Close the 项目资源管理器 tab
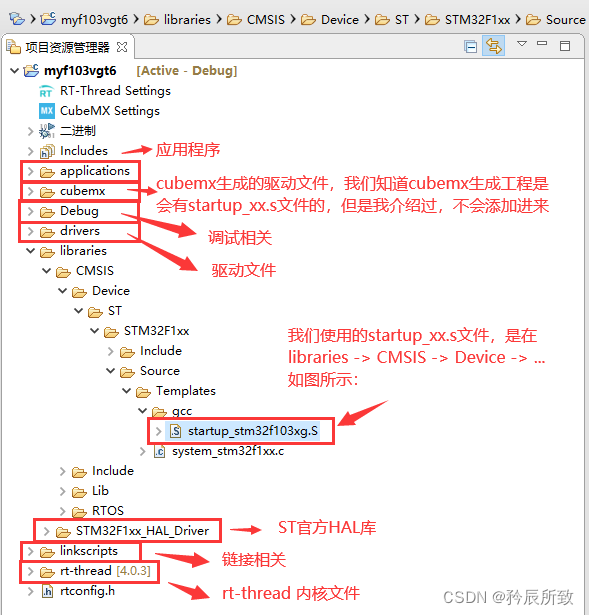 coord(122,47)
